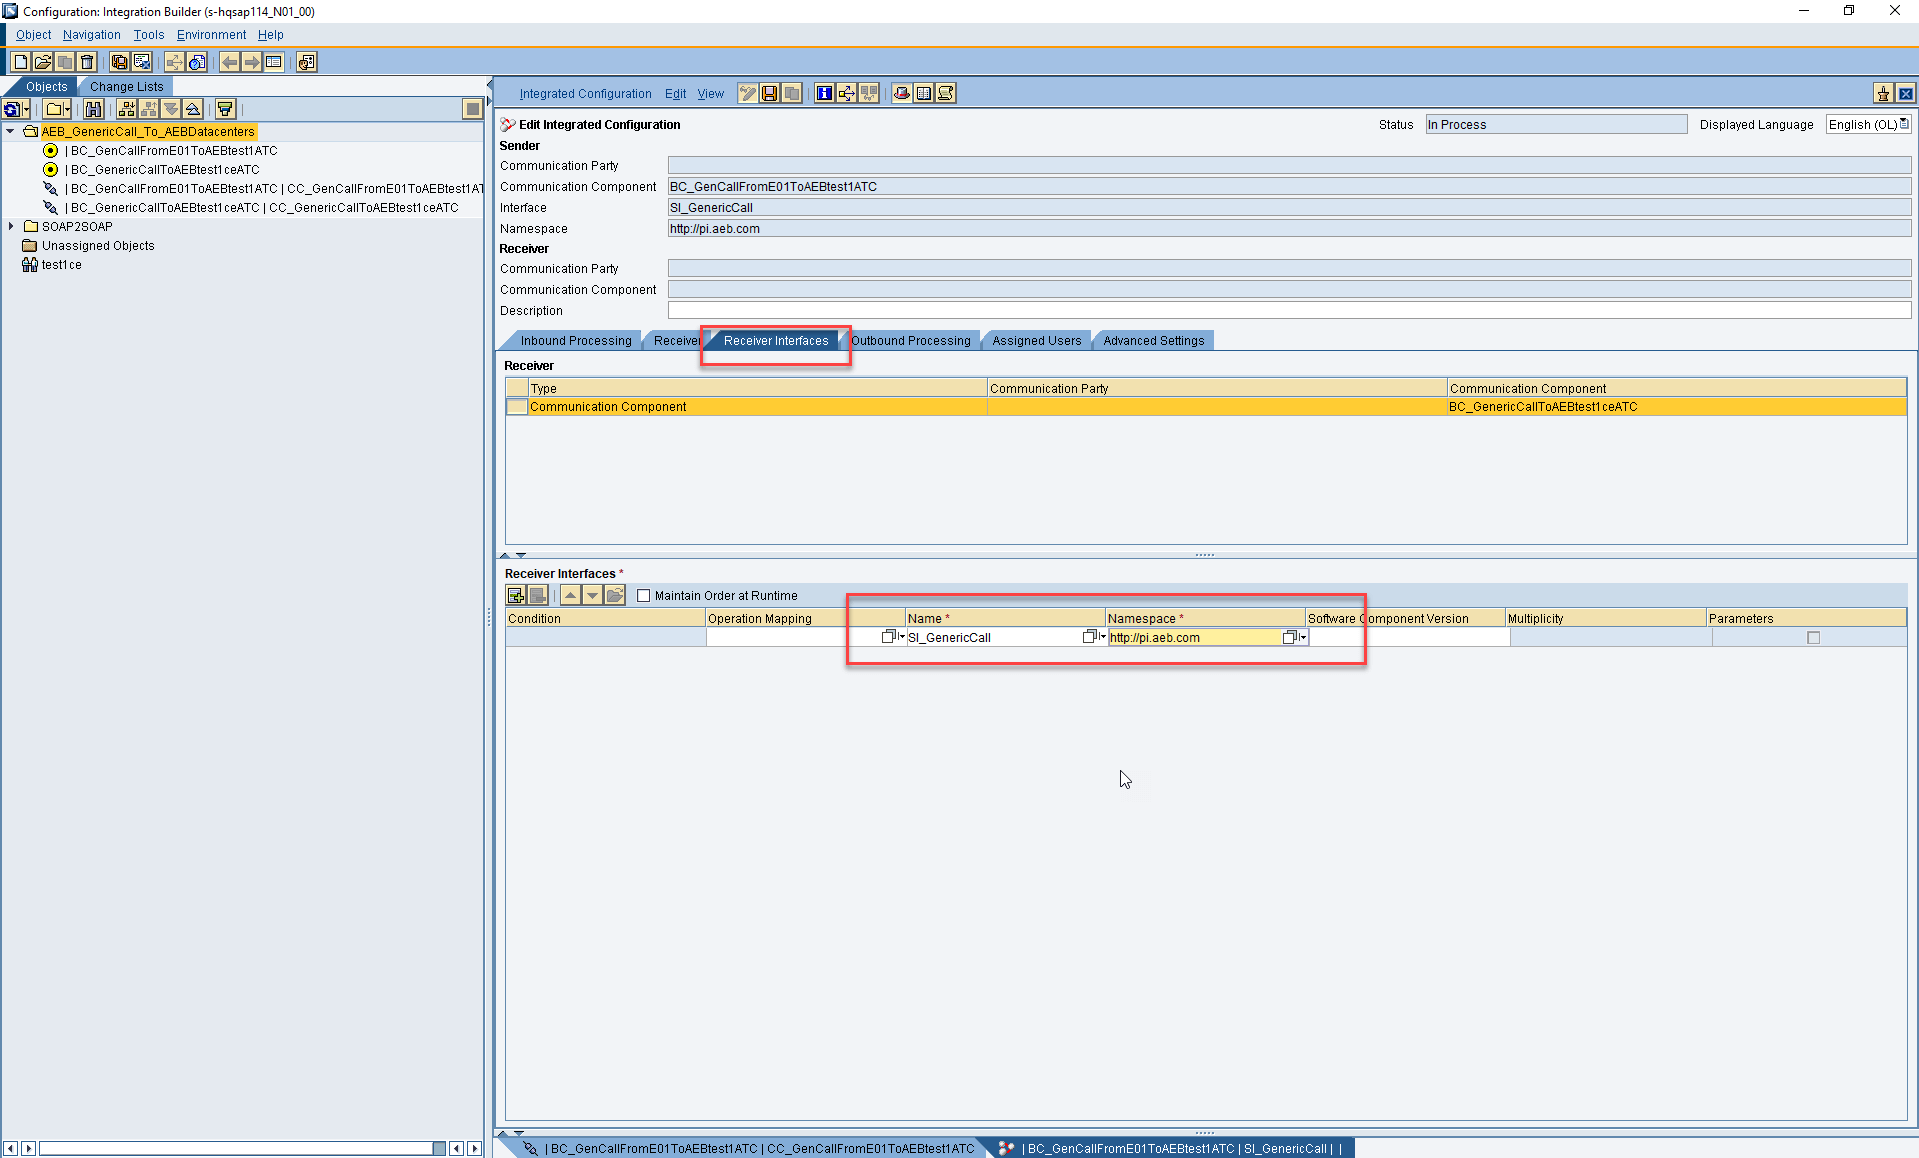Open the filter icon in the Objects toolbar
This screenshot has height=1158, width=1919.
click(x=225, y=109)
